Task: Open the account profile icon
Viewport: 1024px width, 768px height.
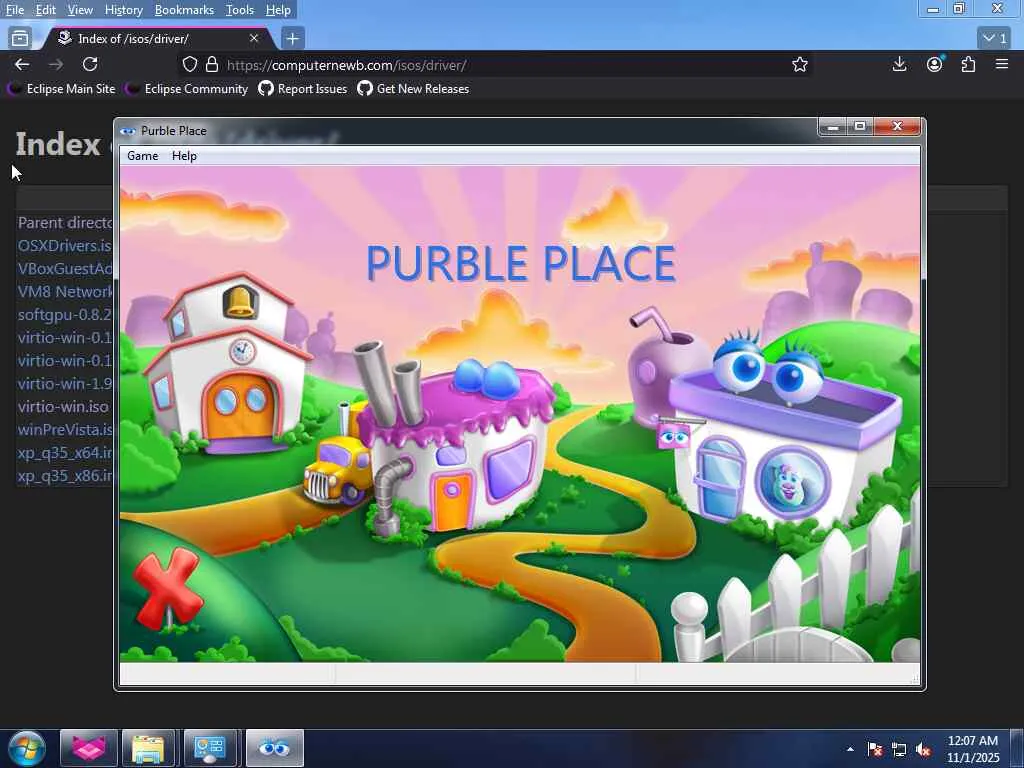Action: coord(935,64)
